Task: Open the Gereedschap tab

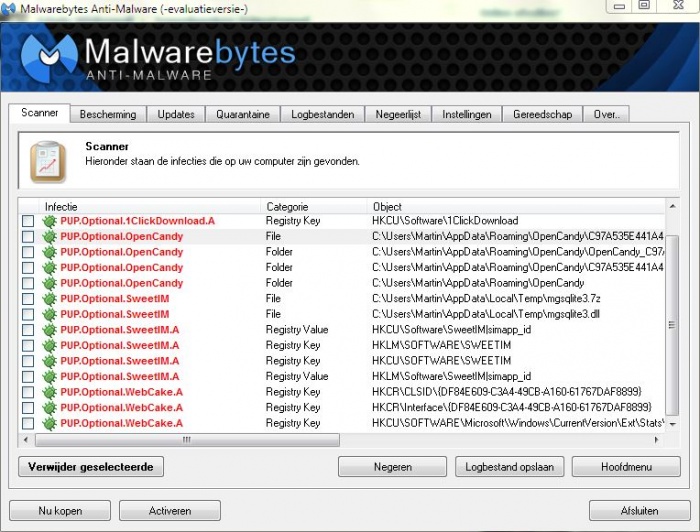Action: click(x=542, y=114)
